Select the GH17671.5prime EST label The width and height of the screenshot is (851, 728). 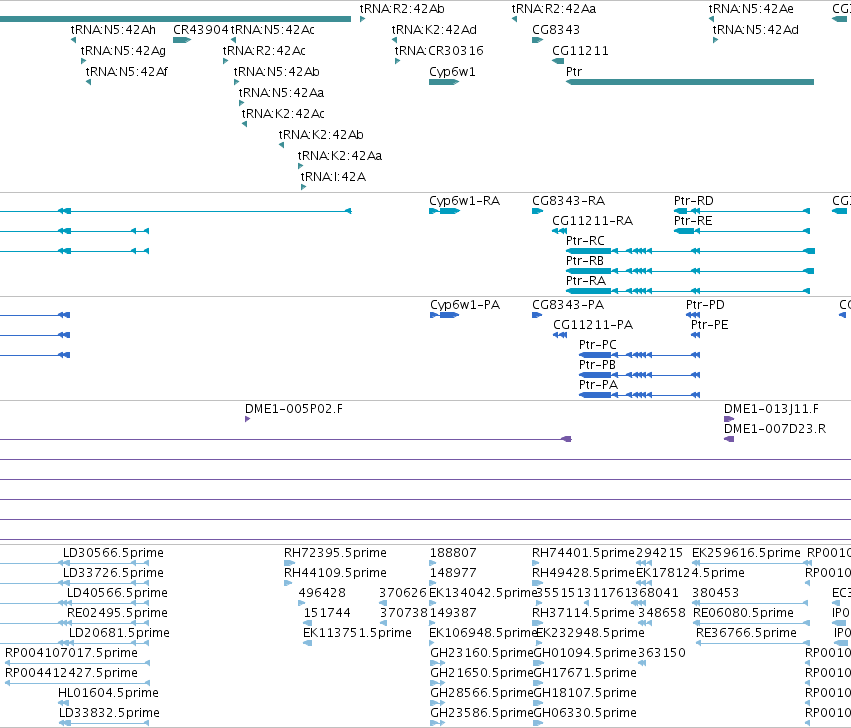[x=585, y=673]
